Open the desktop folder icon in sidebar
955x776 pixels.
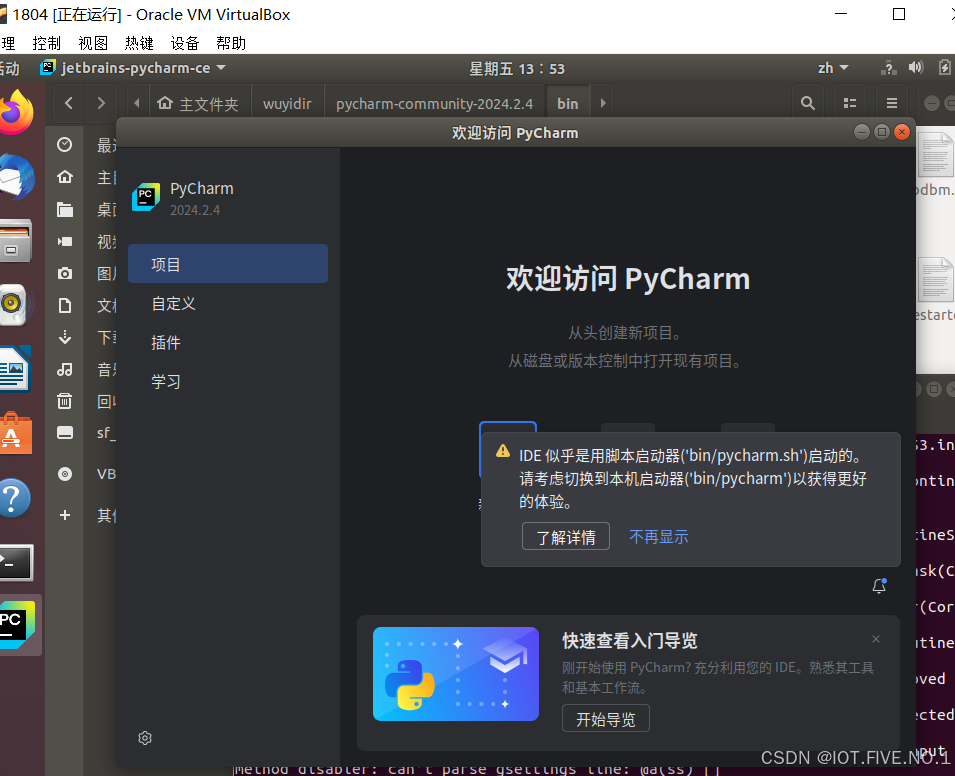[65, 210]
